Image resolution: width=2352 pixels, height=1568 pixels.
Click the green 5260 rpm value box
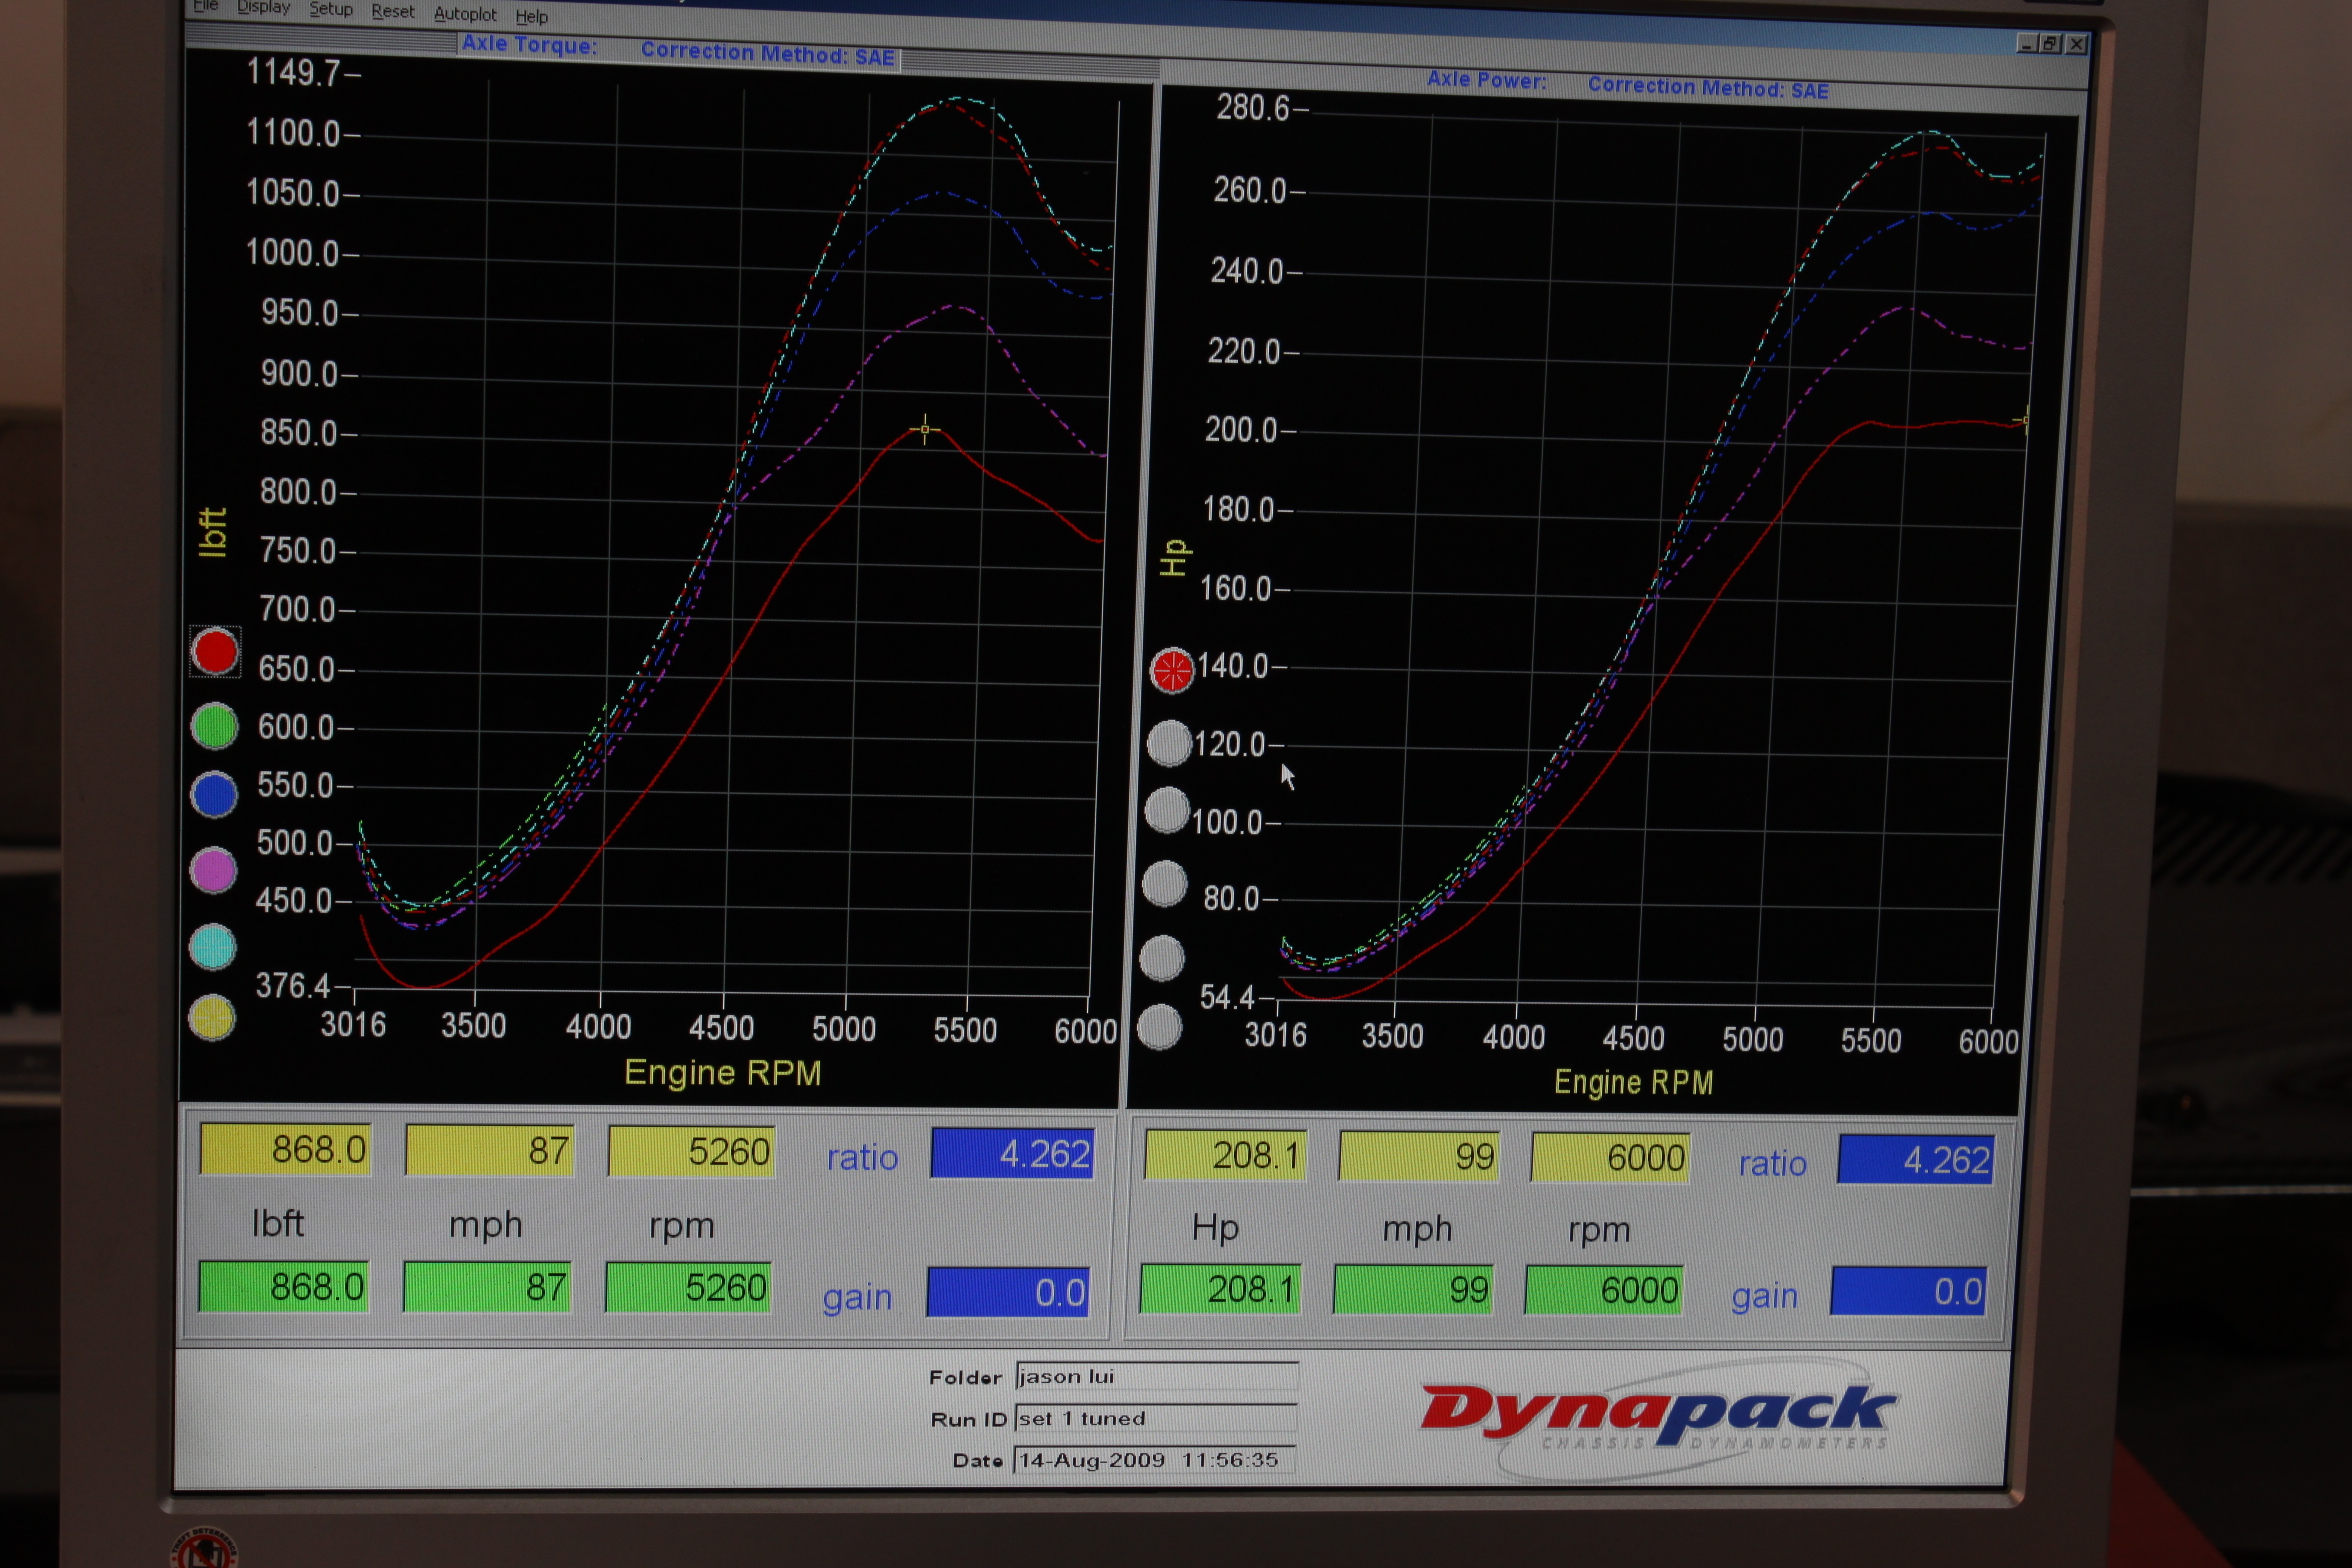pyautogui.click(x=689, y=1288)
